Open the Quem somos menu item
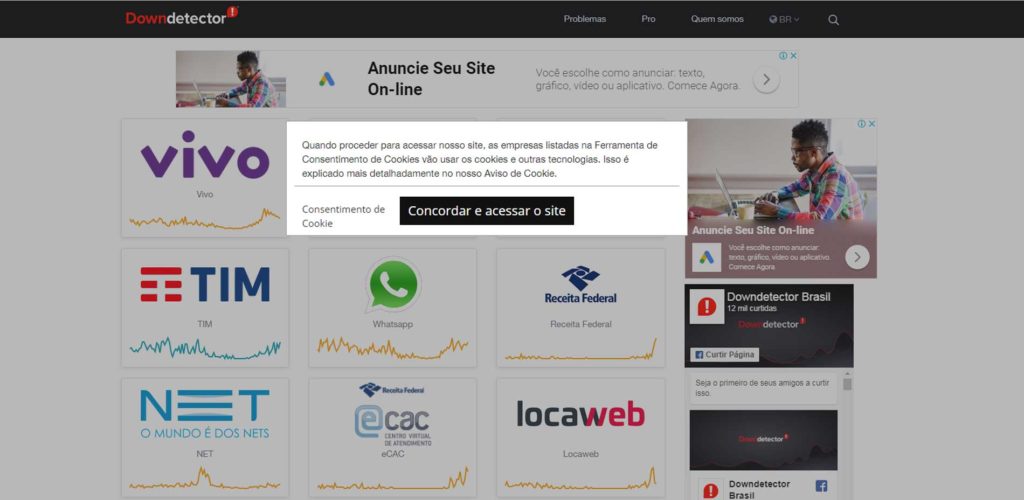The width and height of the screenshot is (1024, 500). click(x=717, y=20)
